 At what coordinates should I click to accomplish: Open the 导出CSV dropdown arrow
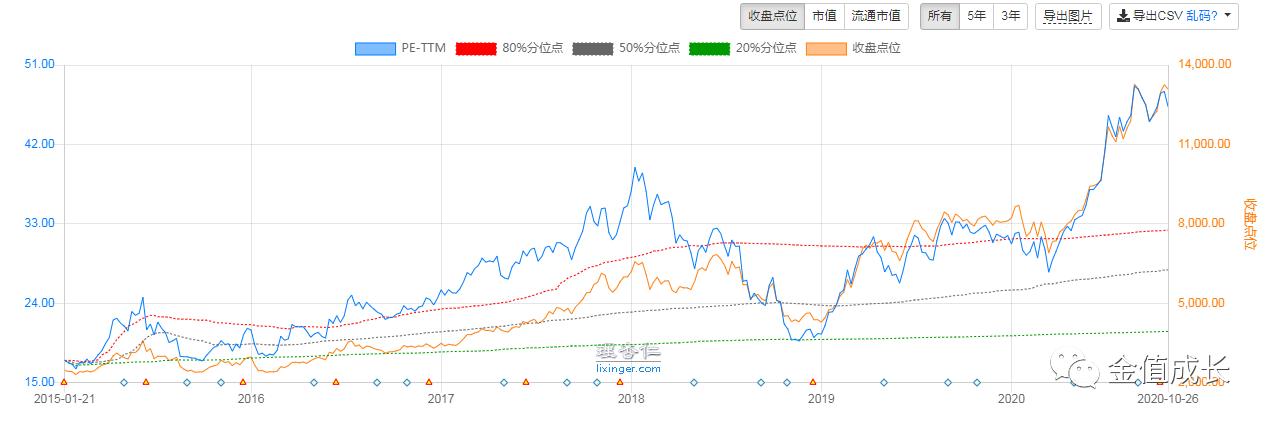1226,16
